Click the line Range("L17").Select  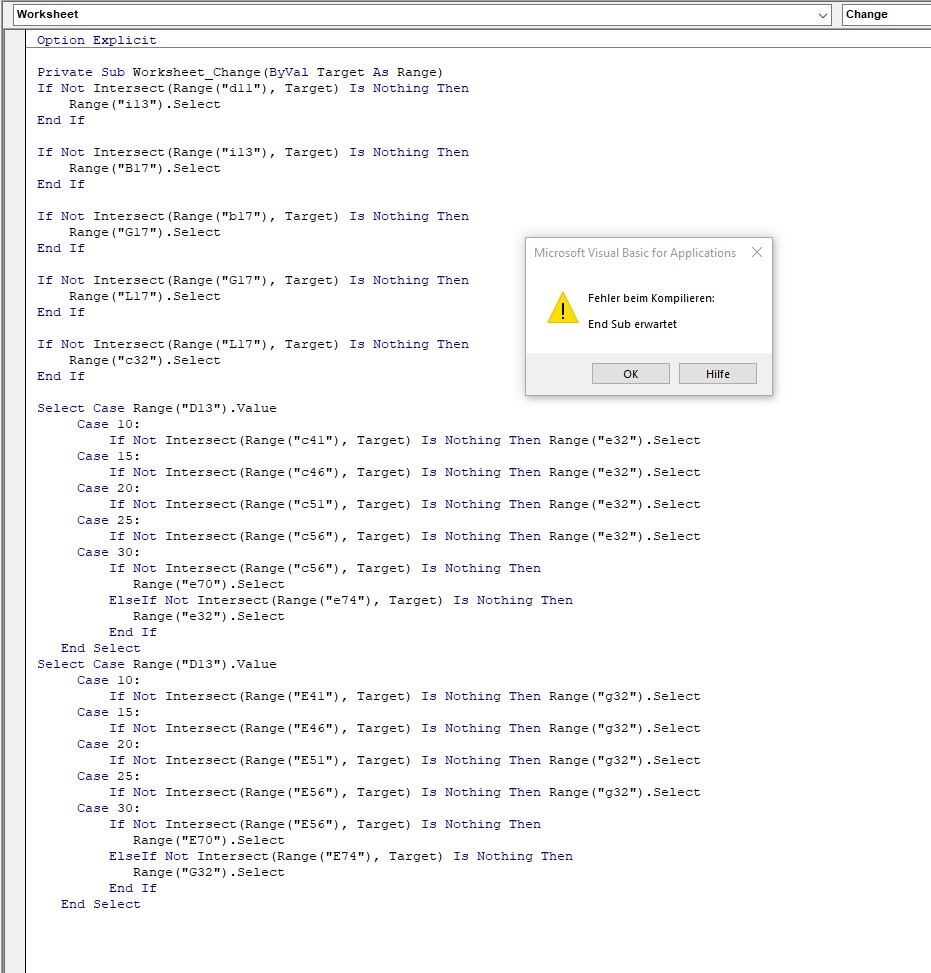(145, 296)
